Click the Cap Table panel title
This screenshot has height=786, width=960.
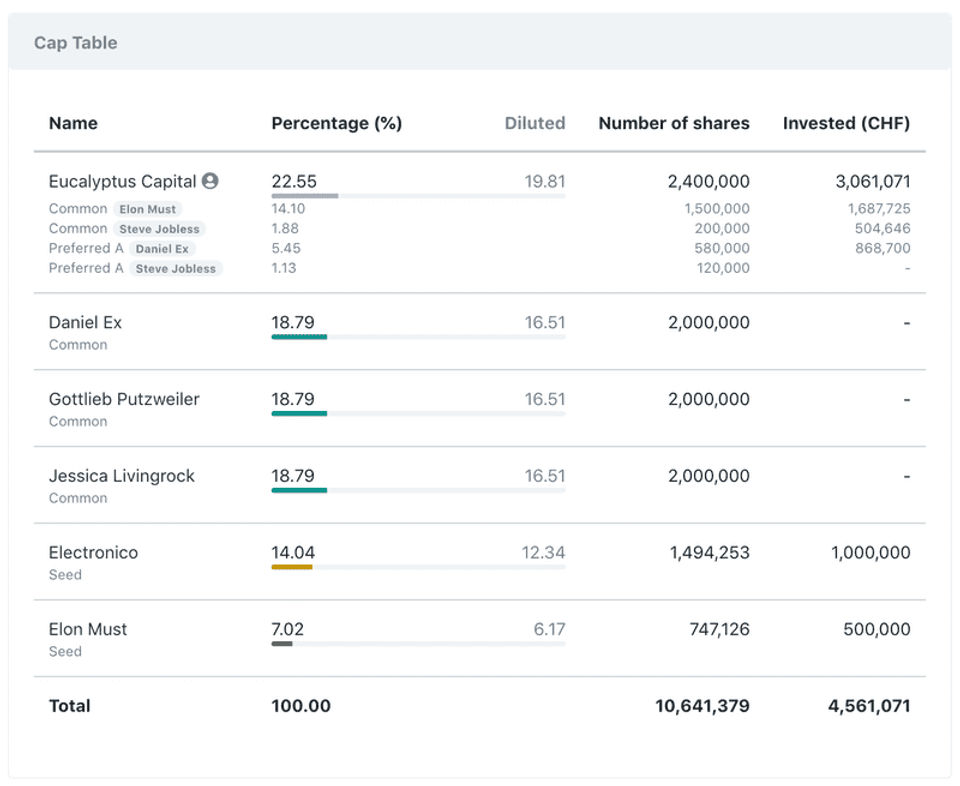[x=75, y=43]
